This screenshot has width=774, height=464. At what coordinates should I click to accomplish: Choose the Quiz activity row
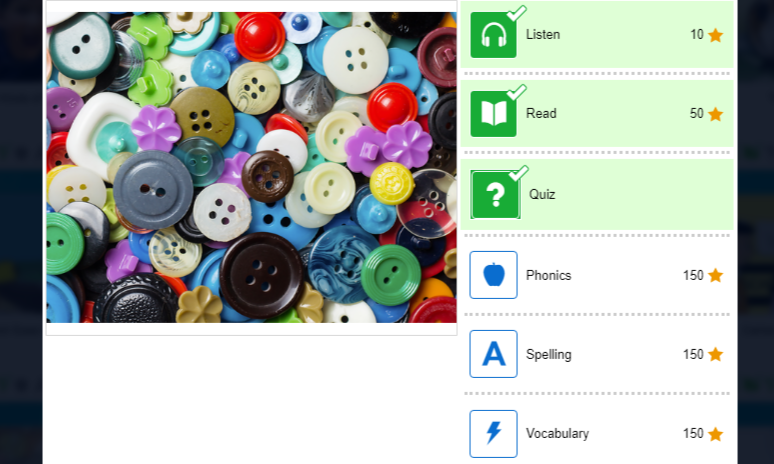point(597,194)
